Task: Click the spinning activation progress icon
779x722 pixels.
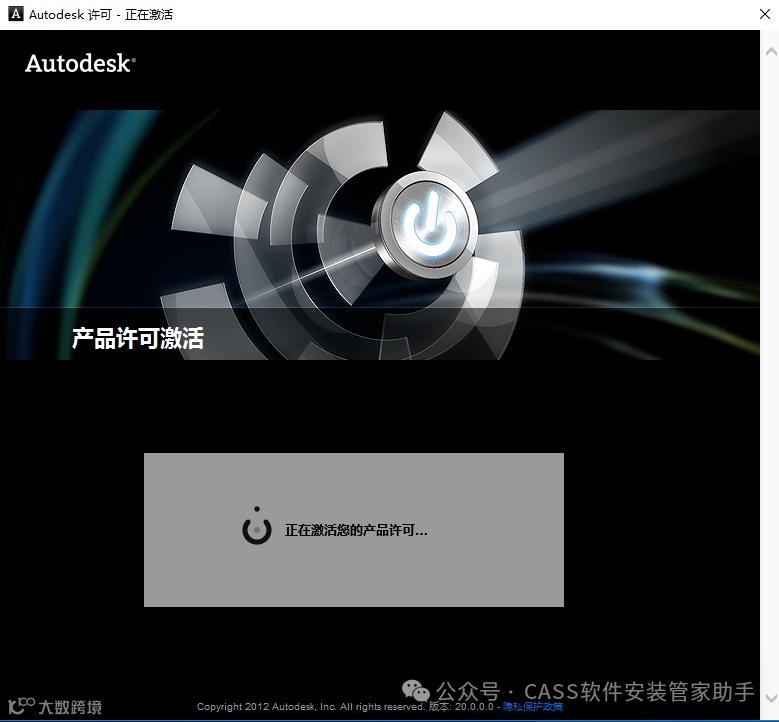Action: coord(257,526)
